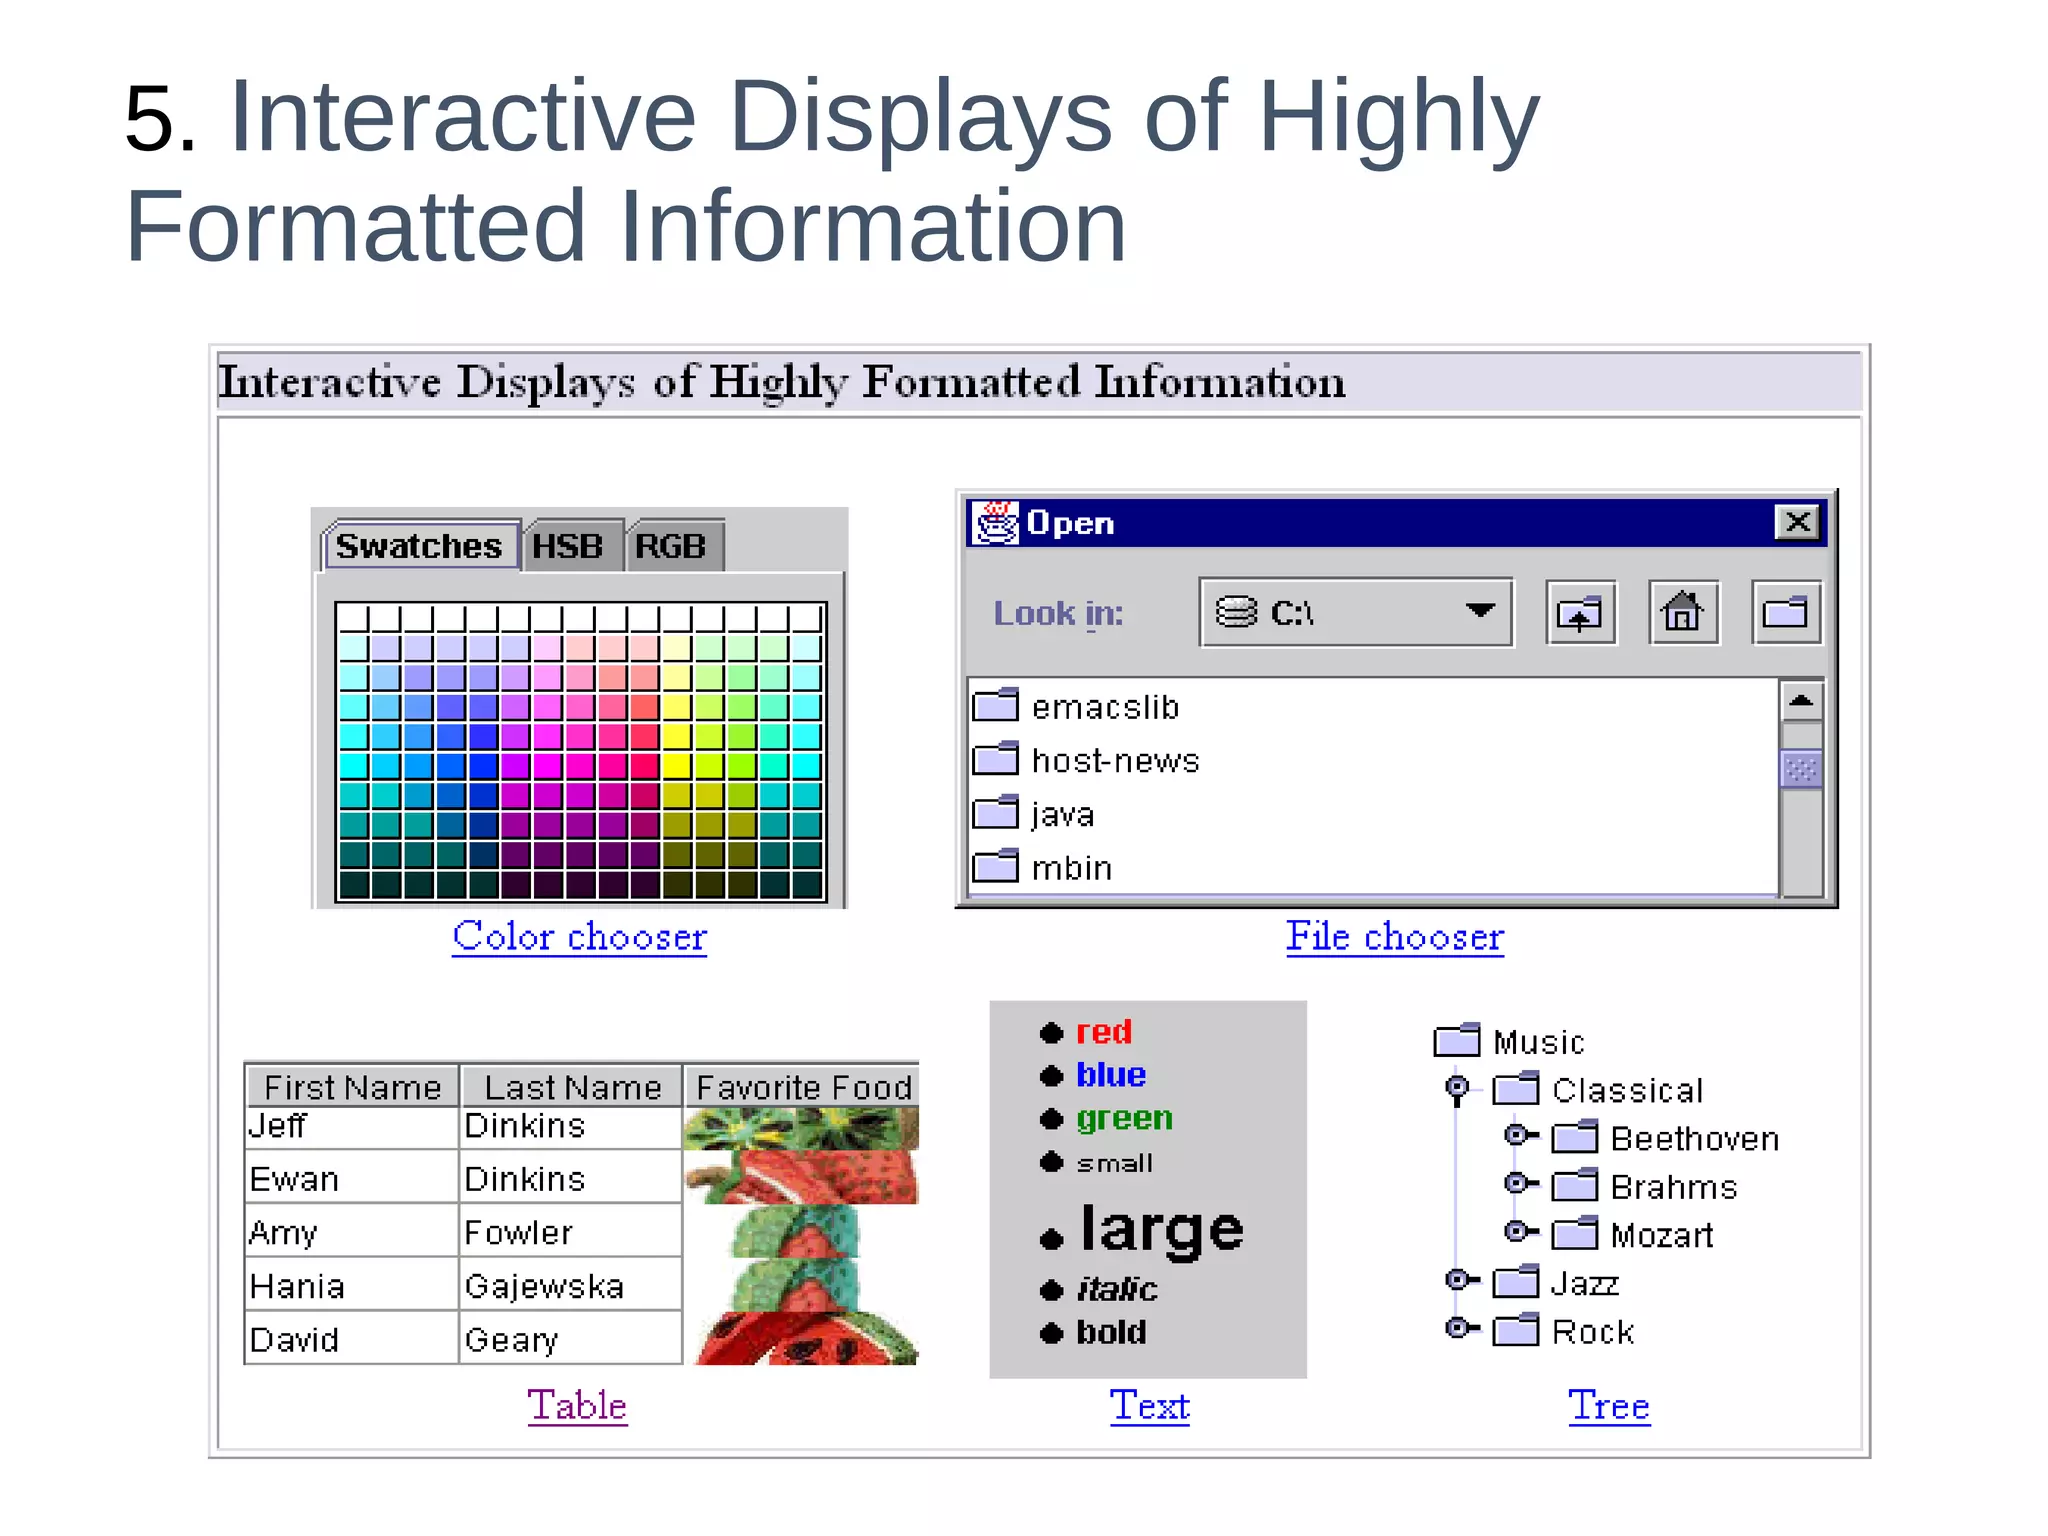Pick the bright yellow swatch
2048x1536 pixels.
click(x=677, y=767)
